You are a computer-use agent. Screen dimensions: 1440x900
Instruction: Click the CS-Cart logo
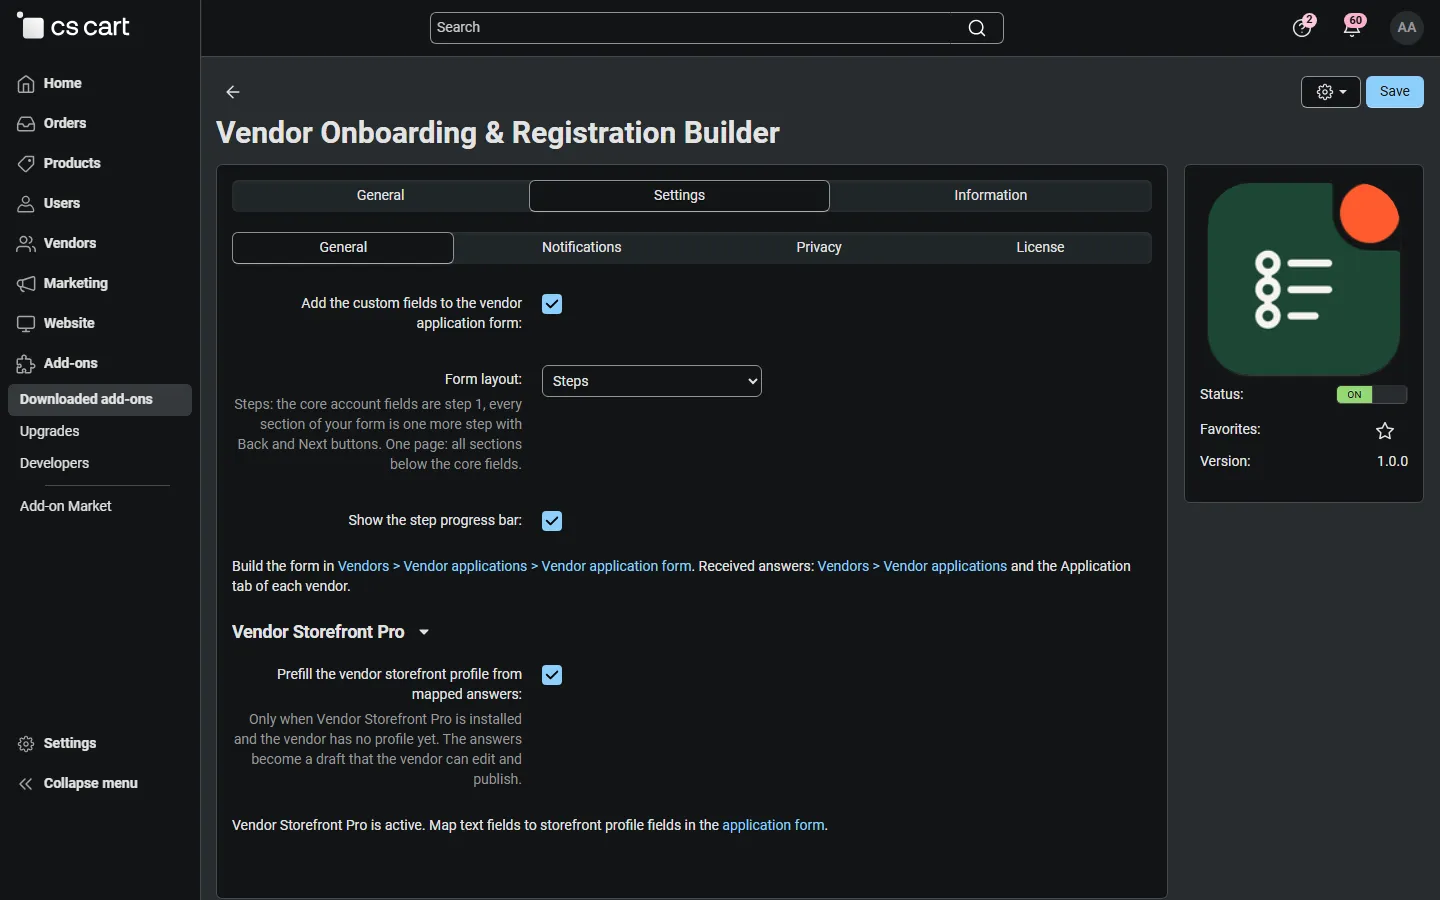tap(74, 27)
